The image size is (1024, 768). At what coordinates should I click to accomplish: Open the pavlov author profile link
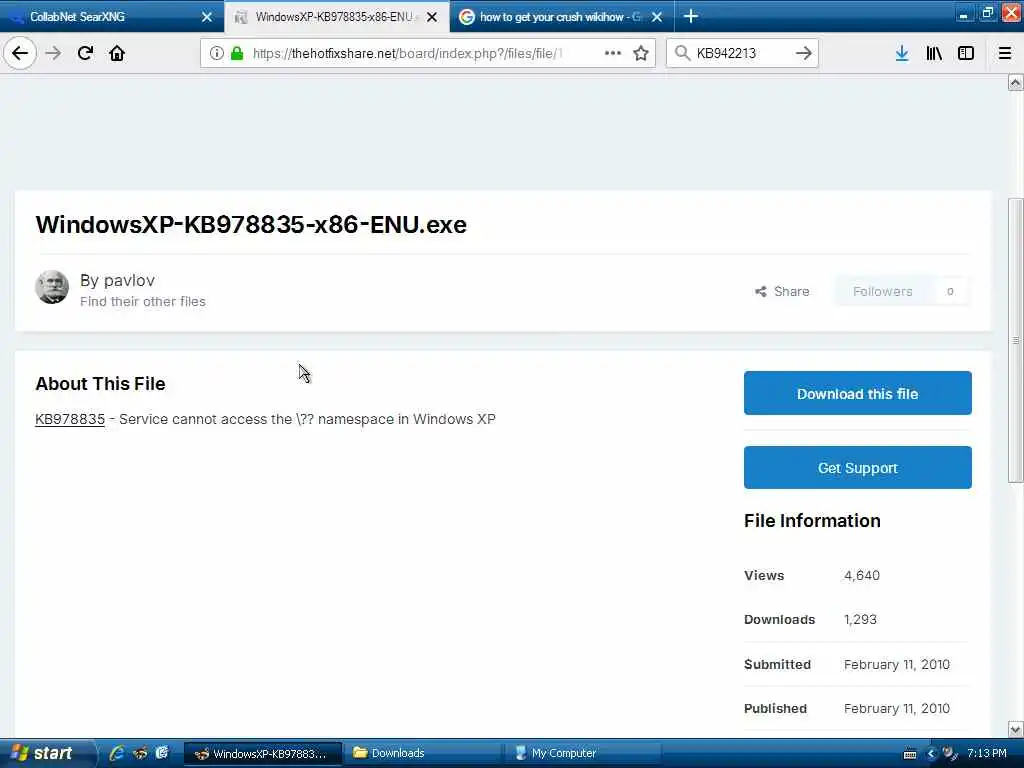129,280
